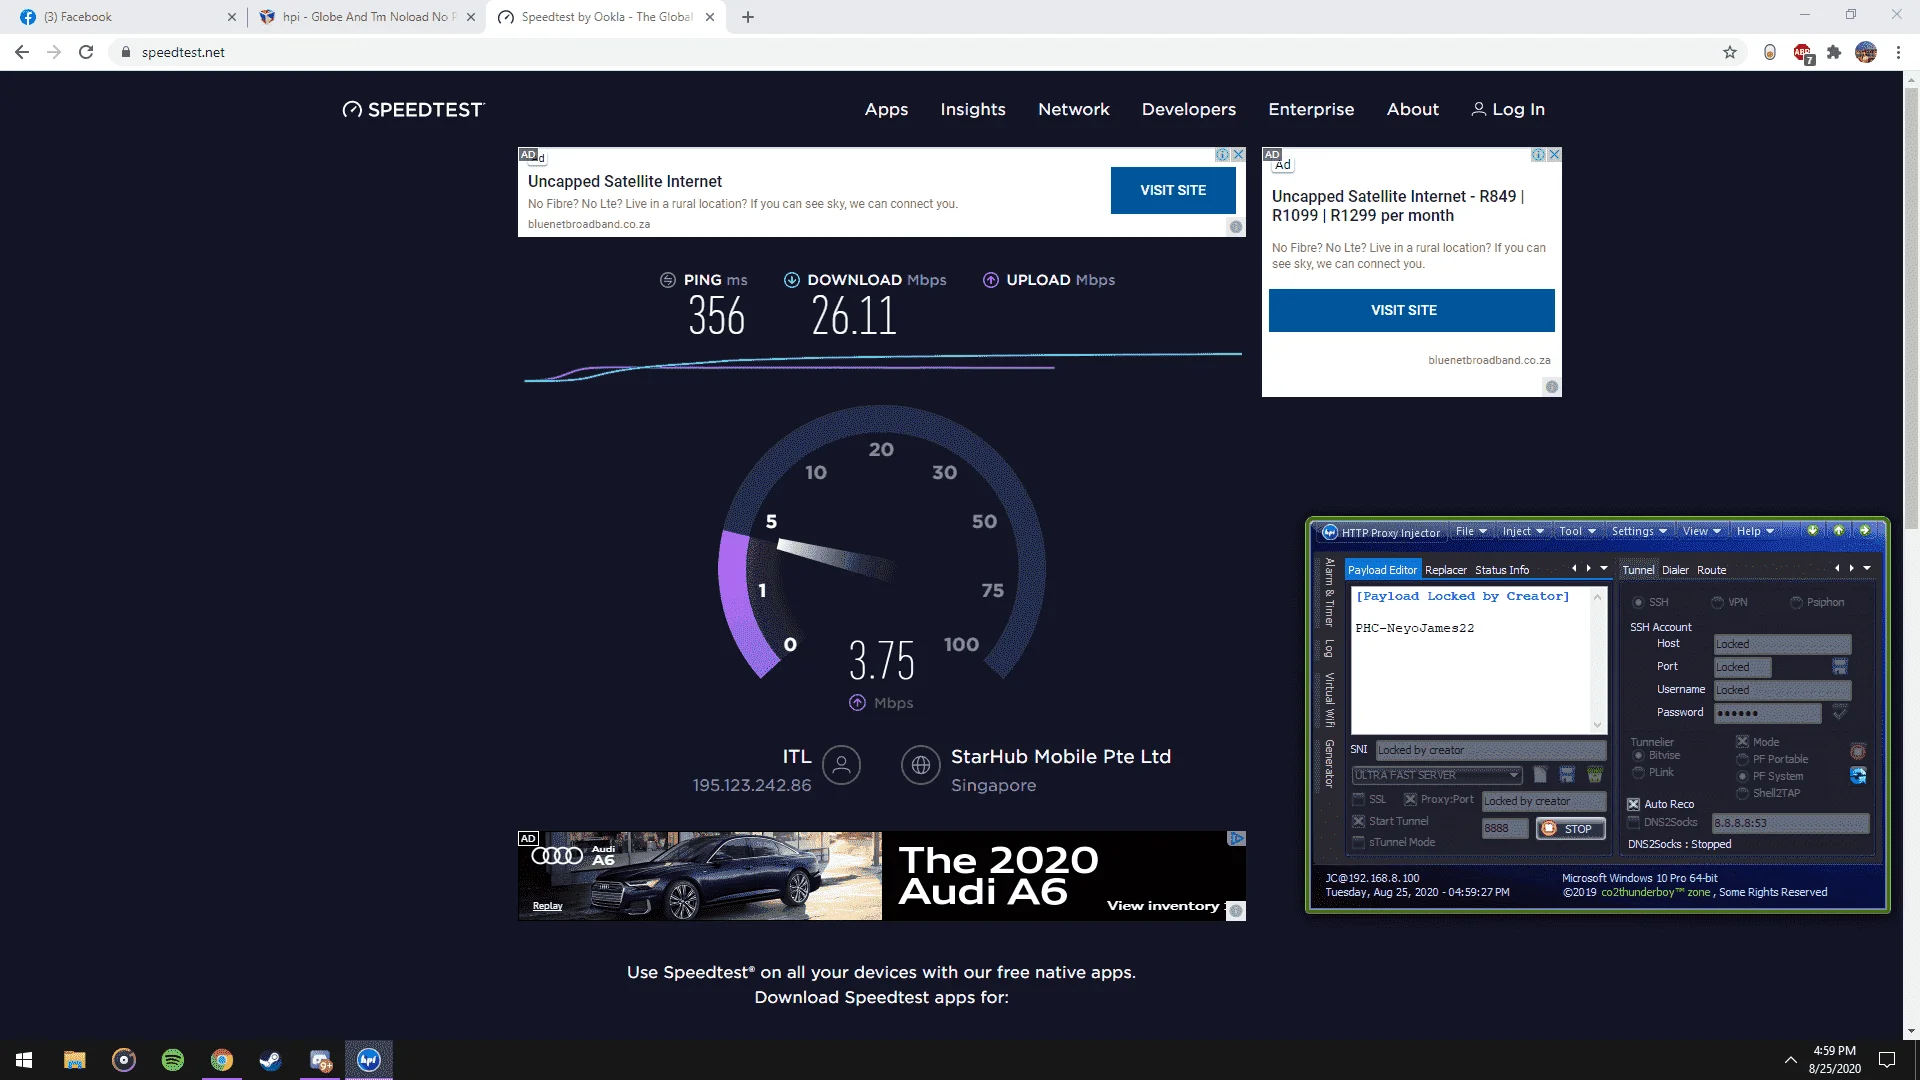Click the Log In link
Viewport: 1920px width, 1080px height.
[1508, 109]
